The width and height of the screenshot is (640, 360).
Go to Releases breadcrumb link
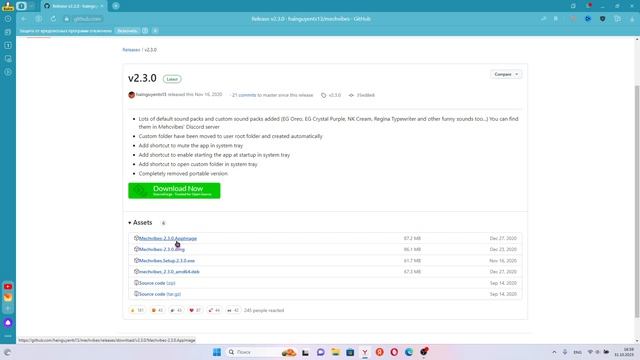point(131,50)
